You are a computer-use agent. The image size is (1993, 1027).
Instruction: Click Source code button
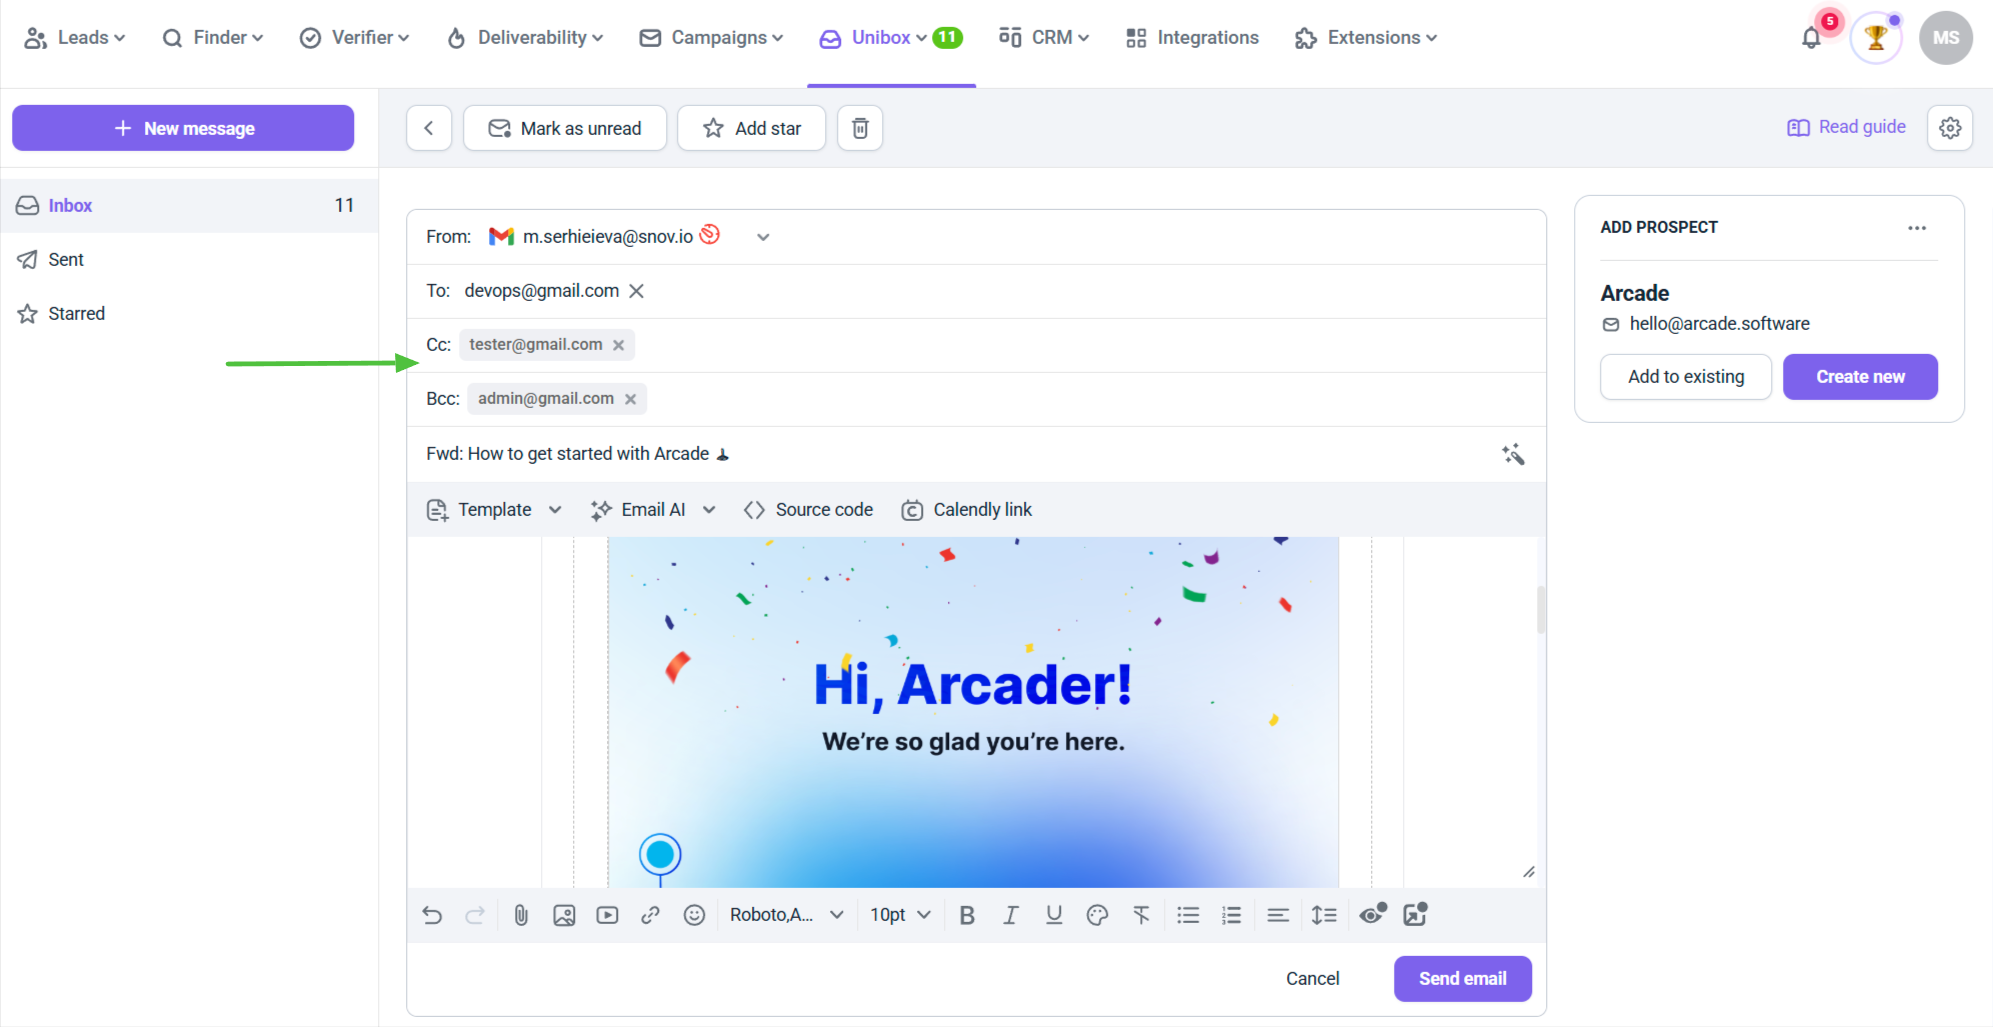pyautogui.click(x=808, y=510)
